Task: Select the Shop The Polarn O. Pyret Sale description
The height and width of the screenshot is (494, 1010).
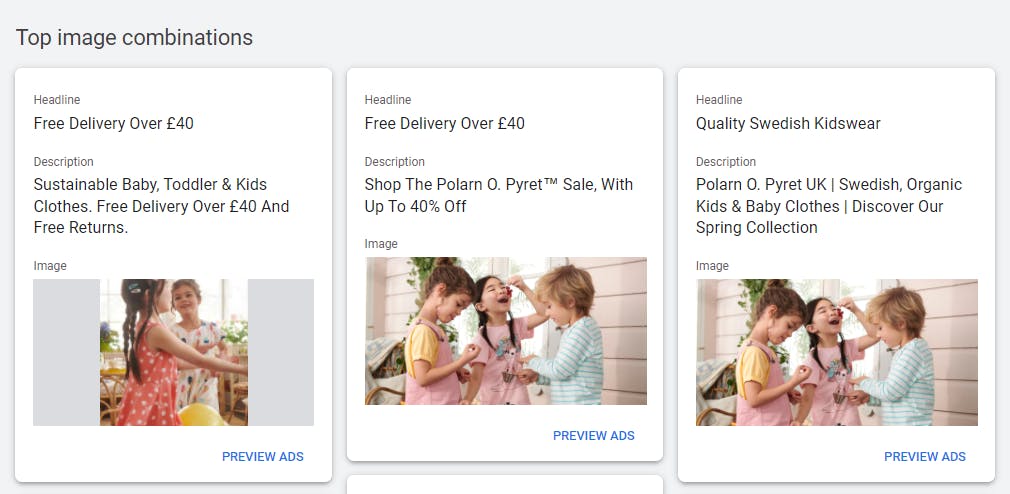Action: coord(499,195)
